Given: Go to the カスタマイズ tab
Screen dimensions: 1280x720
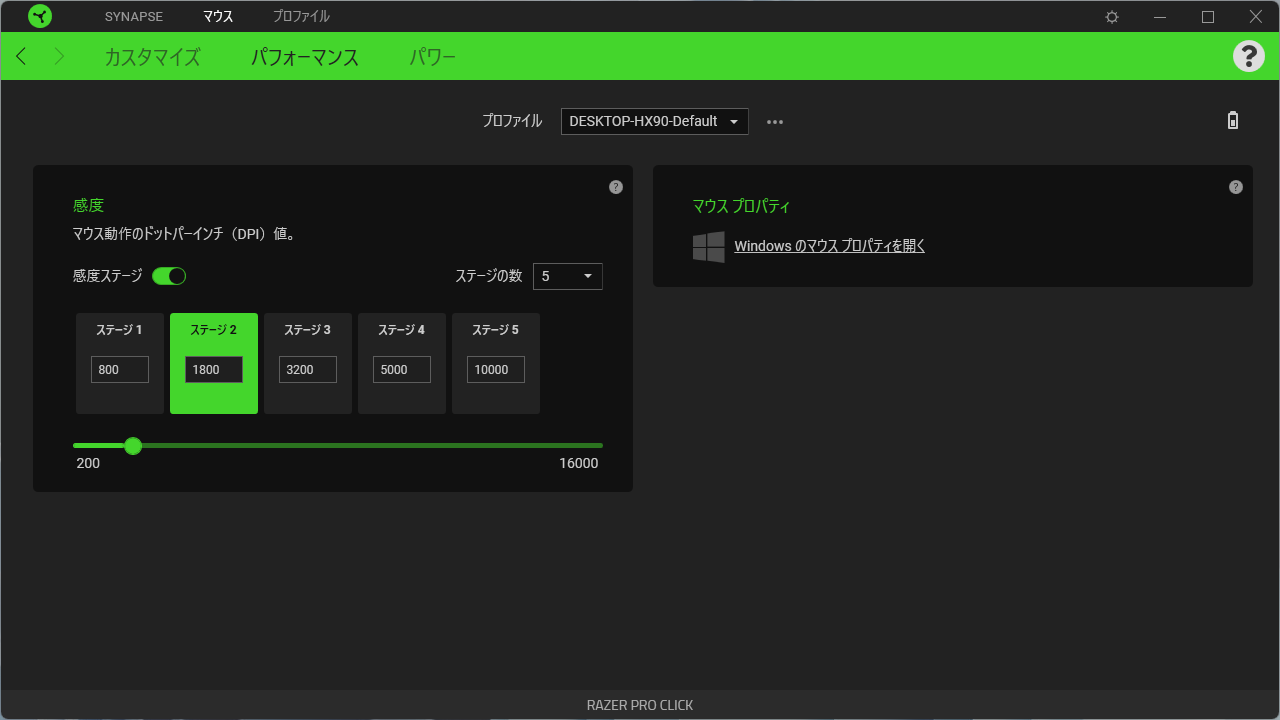Looking at the screenshot, I should click(x=152, y=57).
